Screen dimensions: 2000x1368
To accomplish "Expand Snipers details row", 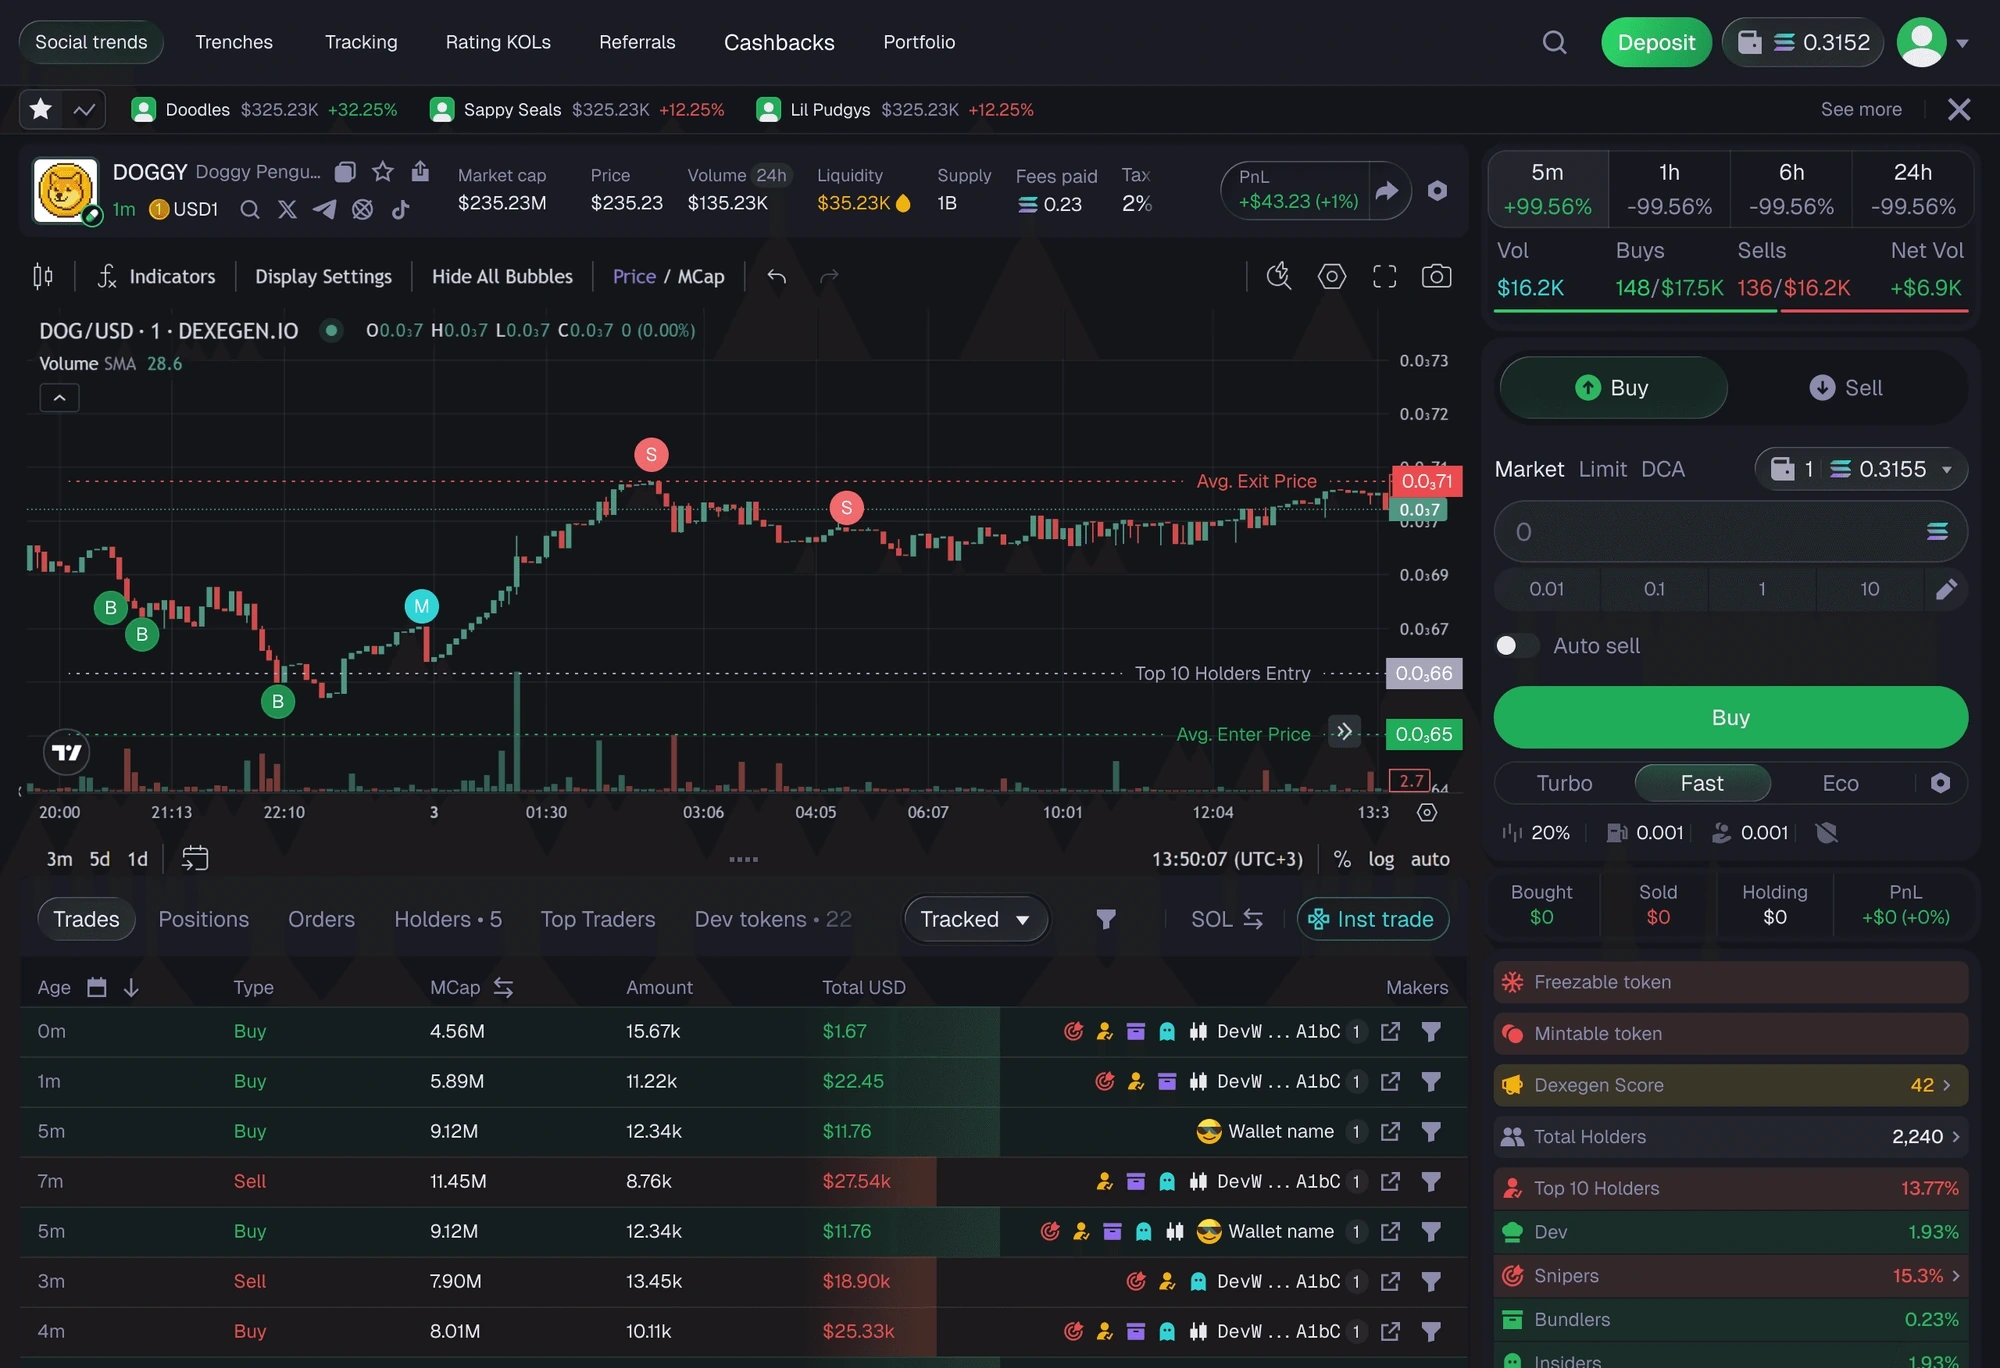I will (x=1731, y=1276).
